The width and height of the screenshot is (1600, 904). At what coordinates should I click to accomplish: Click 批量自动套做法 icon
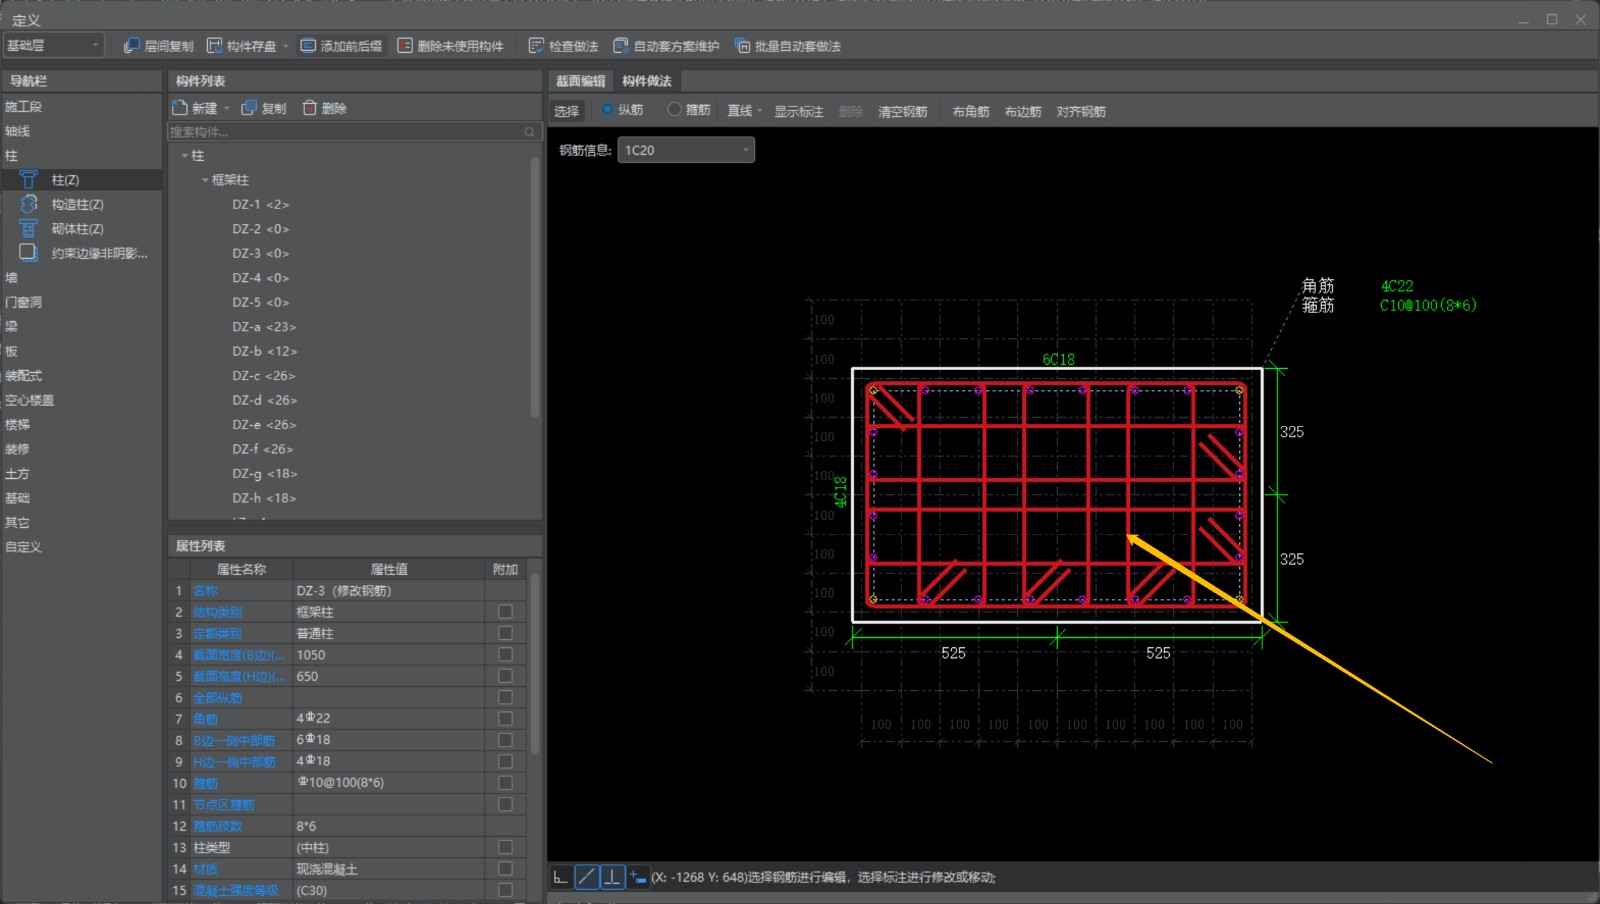click(742, 46)
